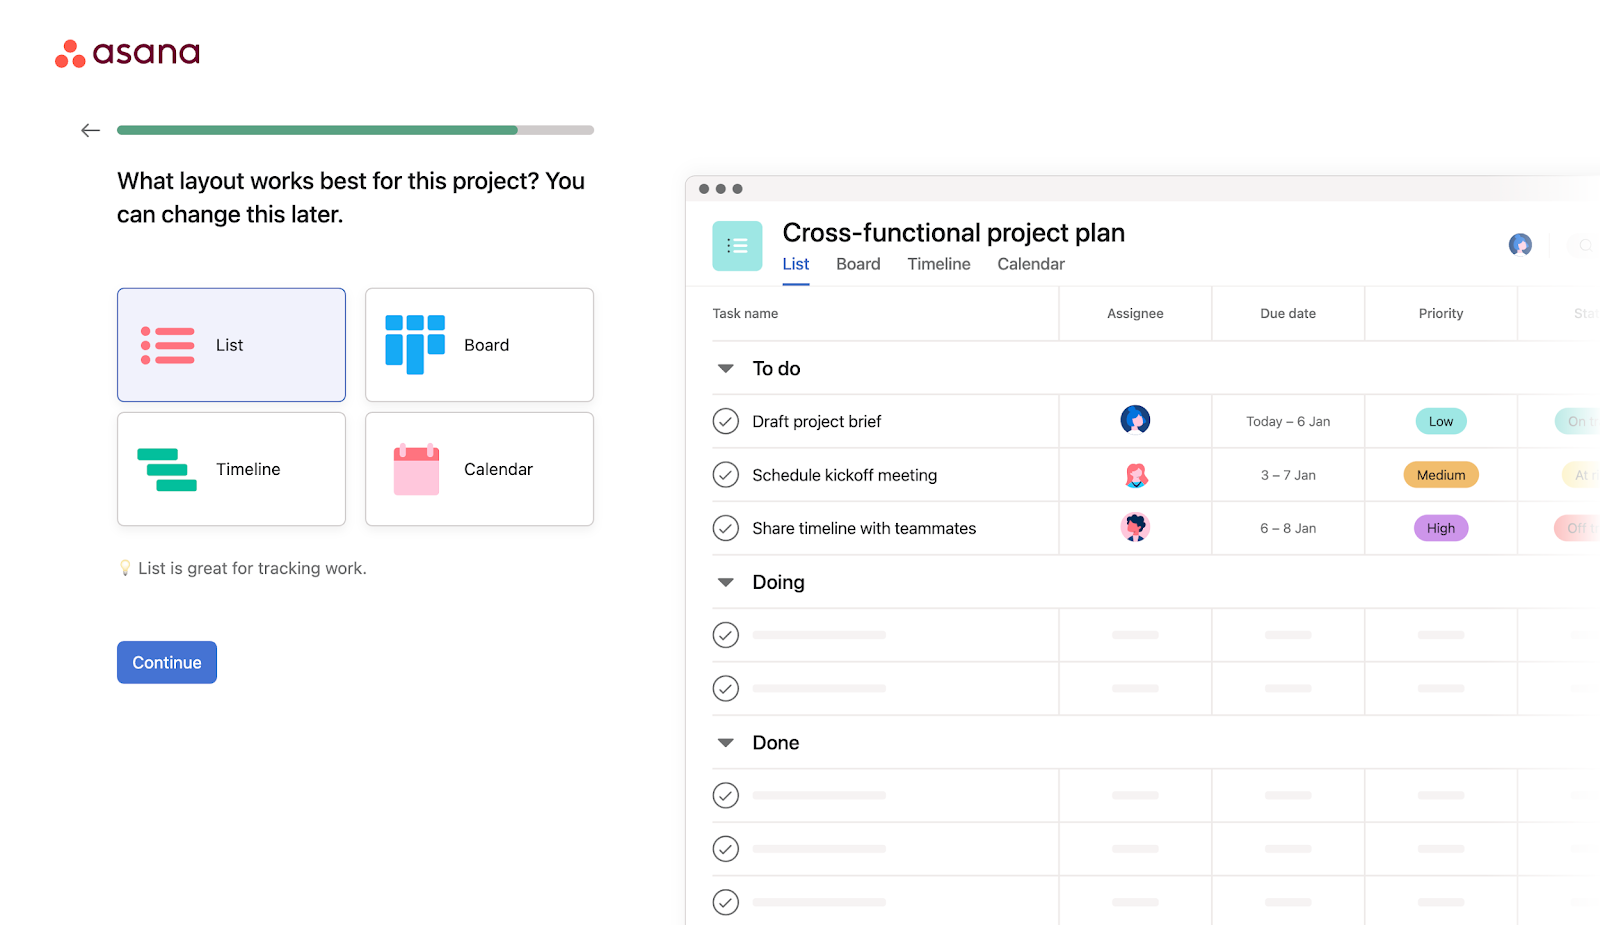Mark 'Draft project brief' as complete
Viewport: 1600px width, 925px height.
[x=725, y=421]
